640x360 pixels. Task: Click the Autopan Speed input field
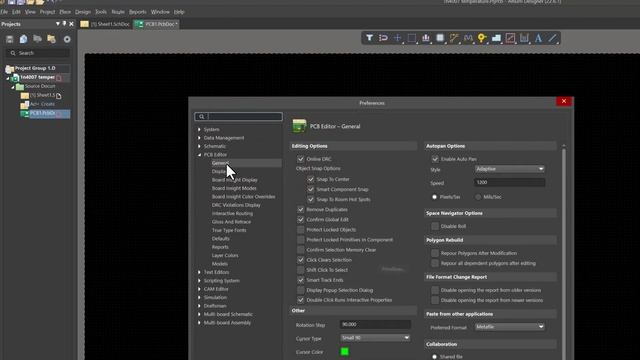coord(510,182)
